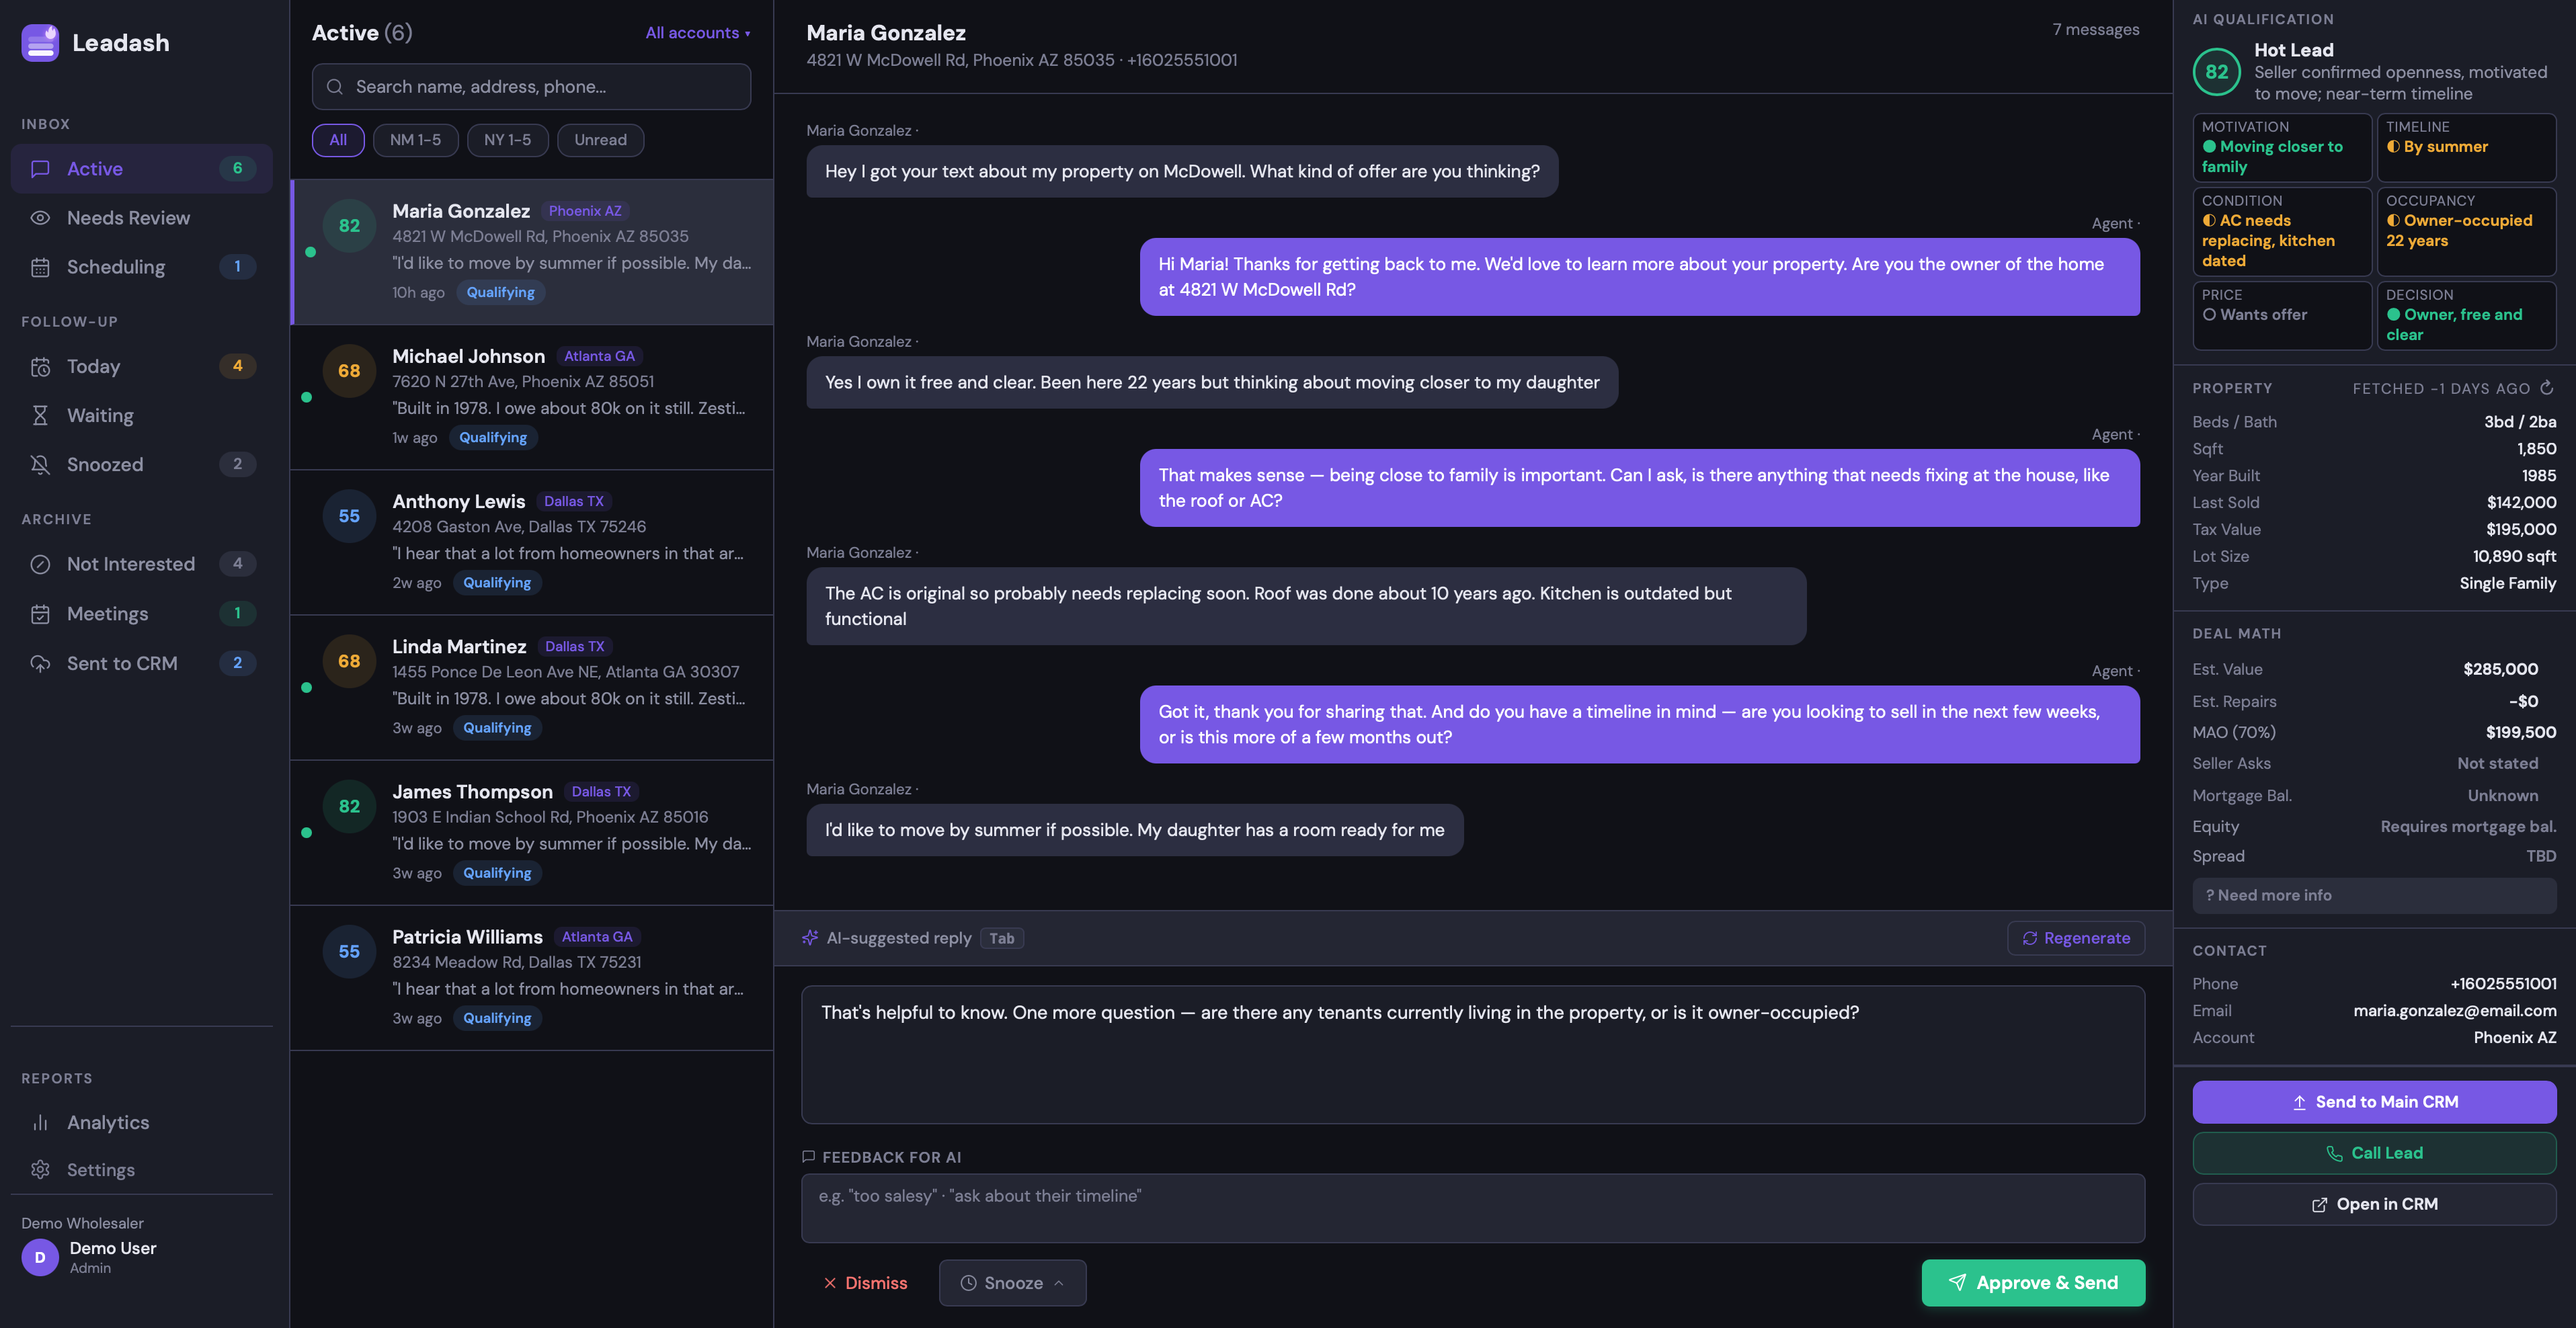Screen dimensions: 2576x1328
Task: Enable the Unread filter
Action: tap(600, 140)
